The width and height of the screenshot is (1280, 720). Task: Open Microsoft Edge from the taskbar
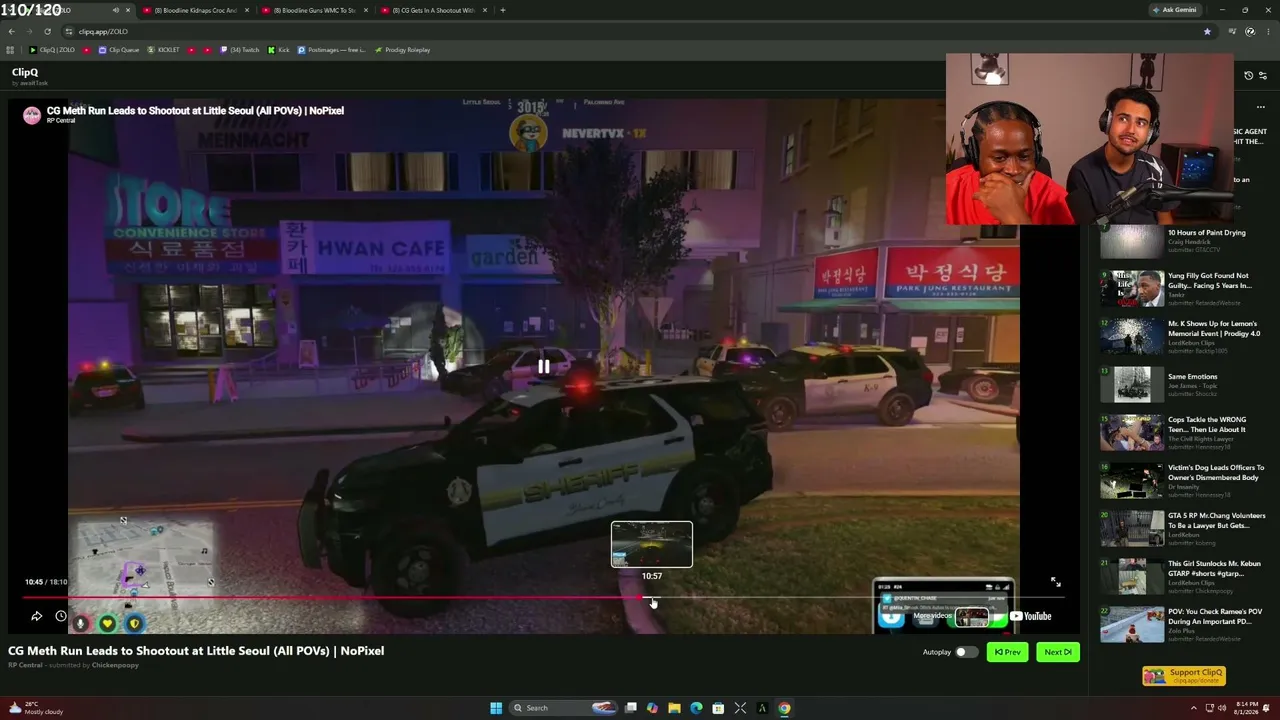pos(696,708)
